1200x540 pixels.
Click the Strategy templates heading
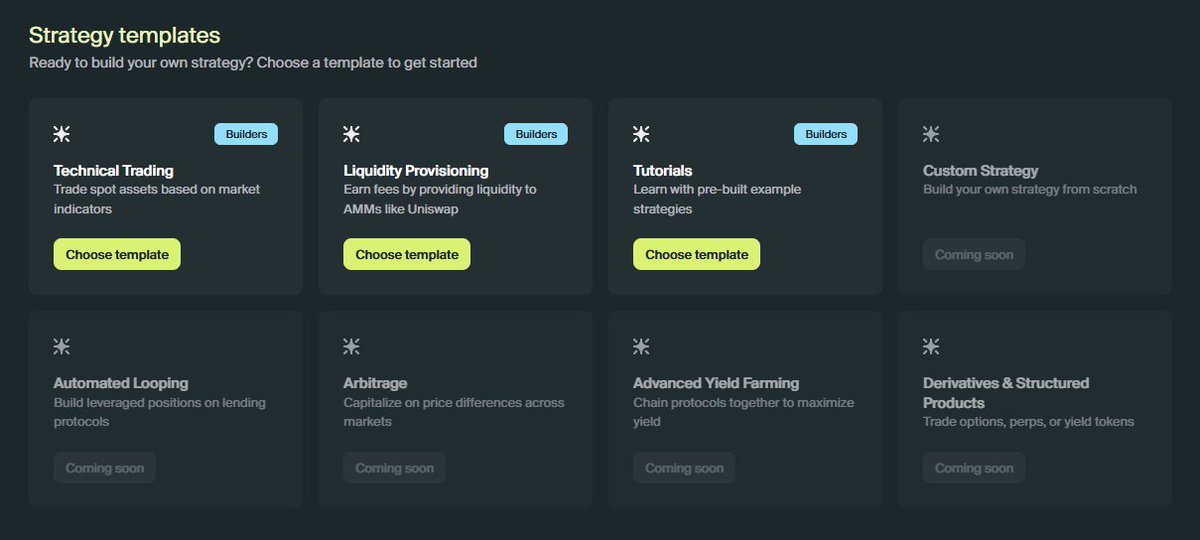pyautogui.click(x=125, y=35)
